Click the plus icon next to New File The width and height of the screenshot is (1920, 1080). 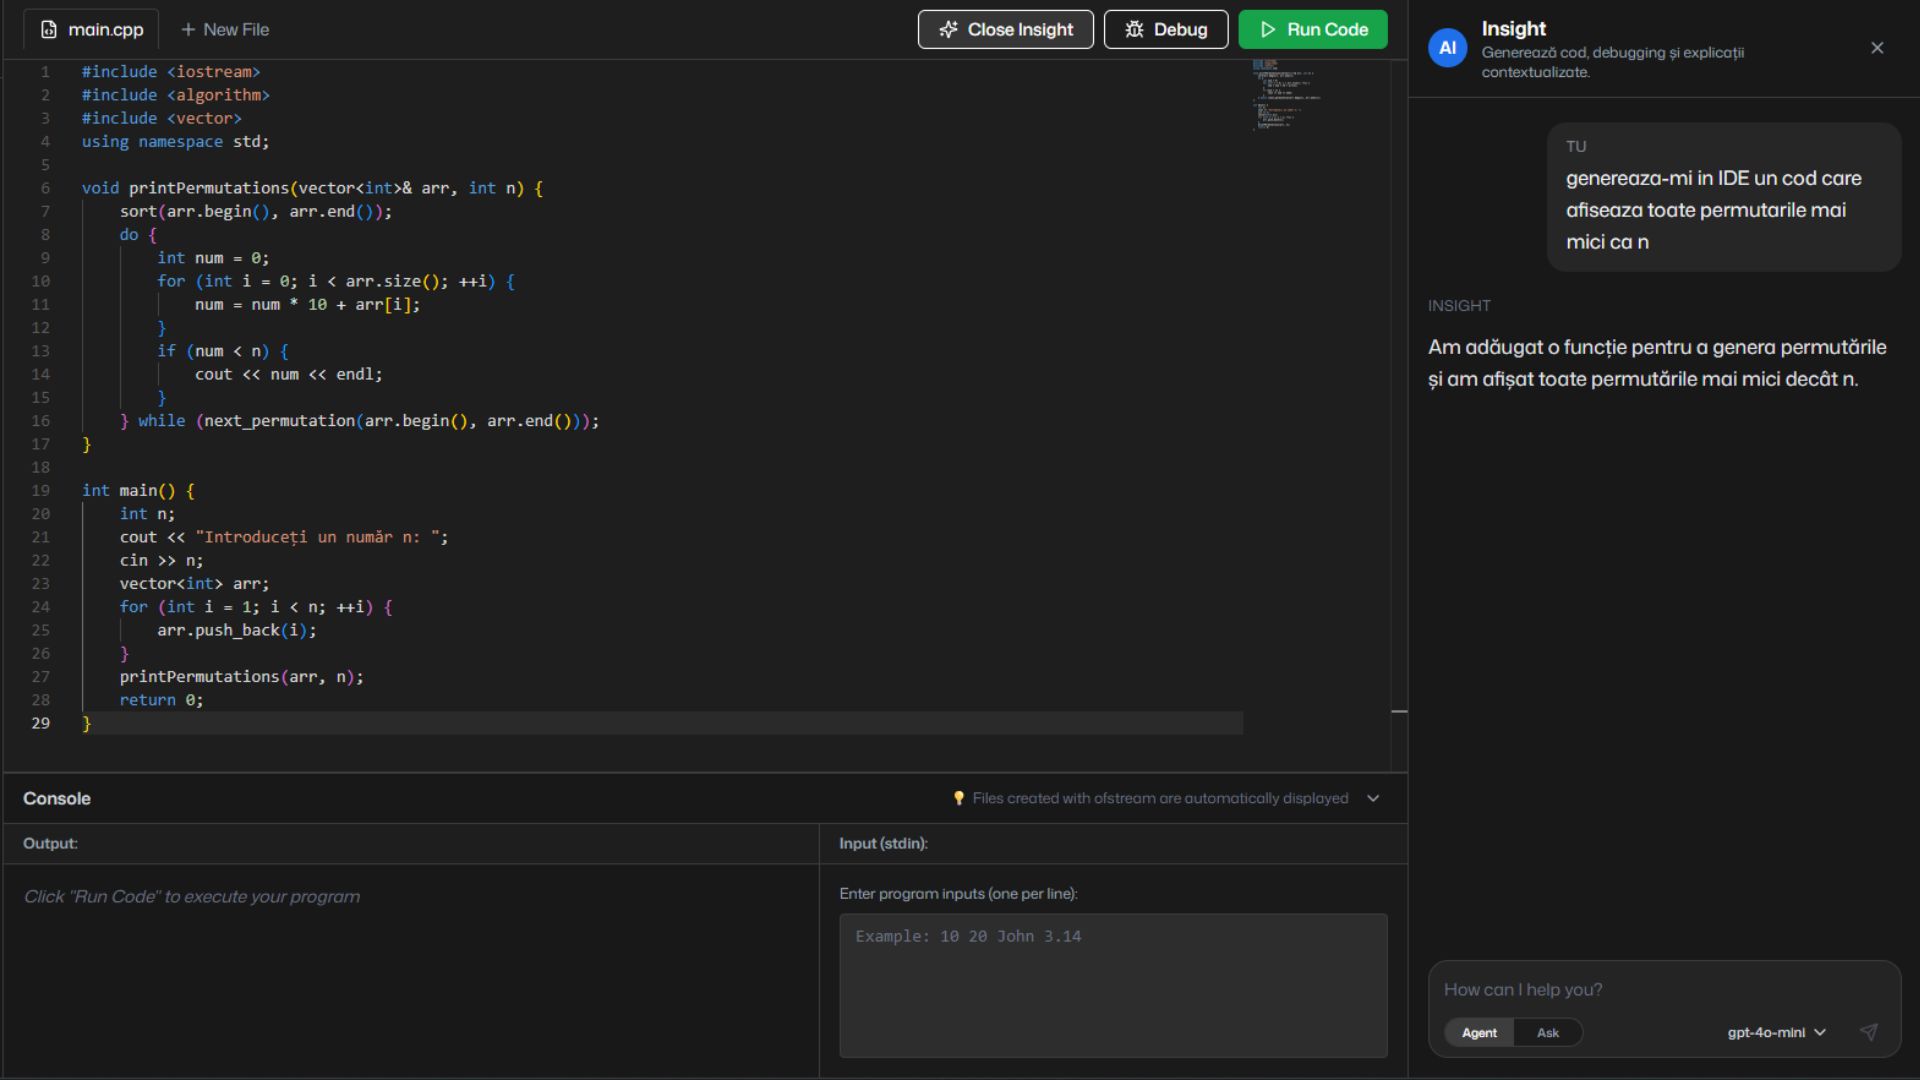click(189, 29)
